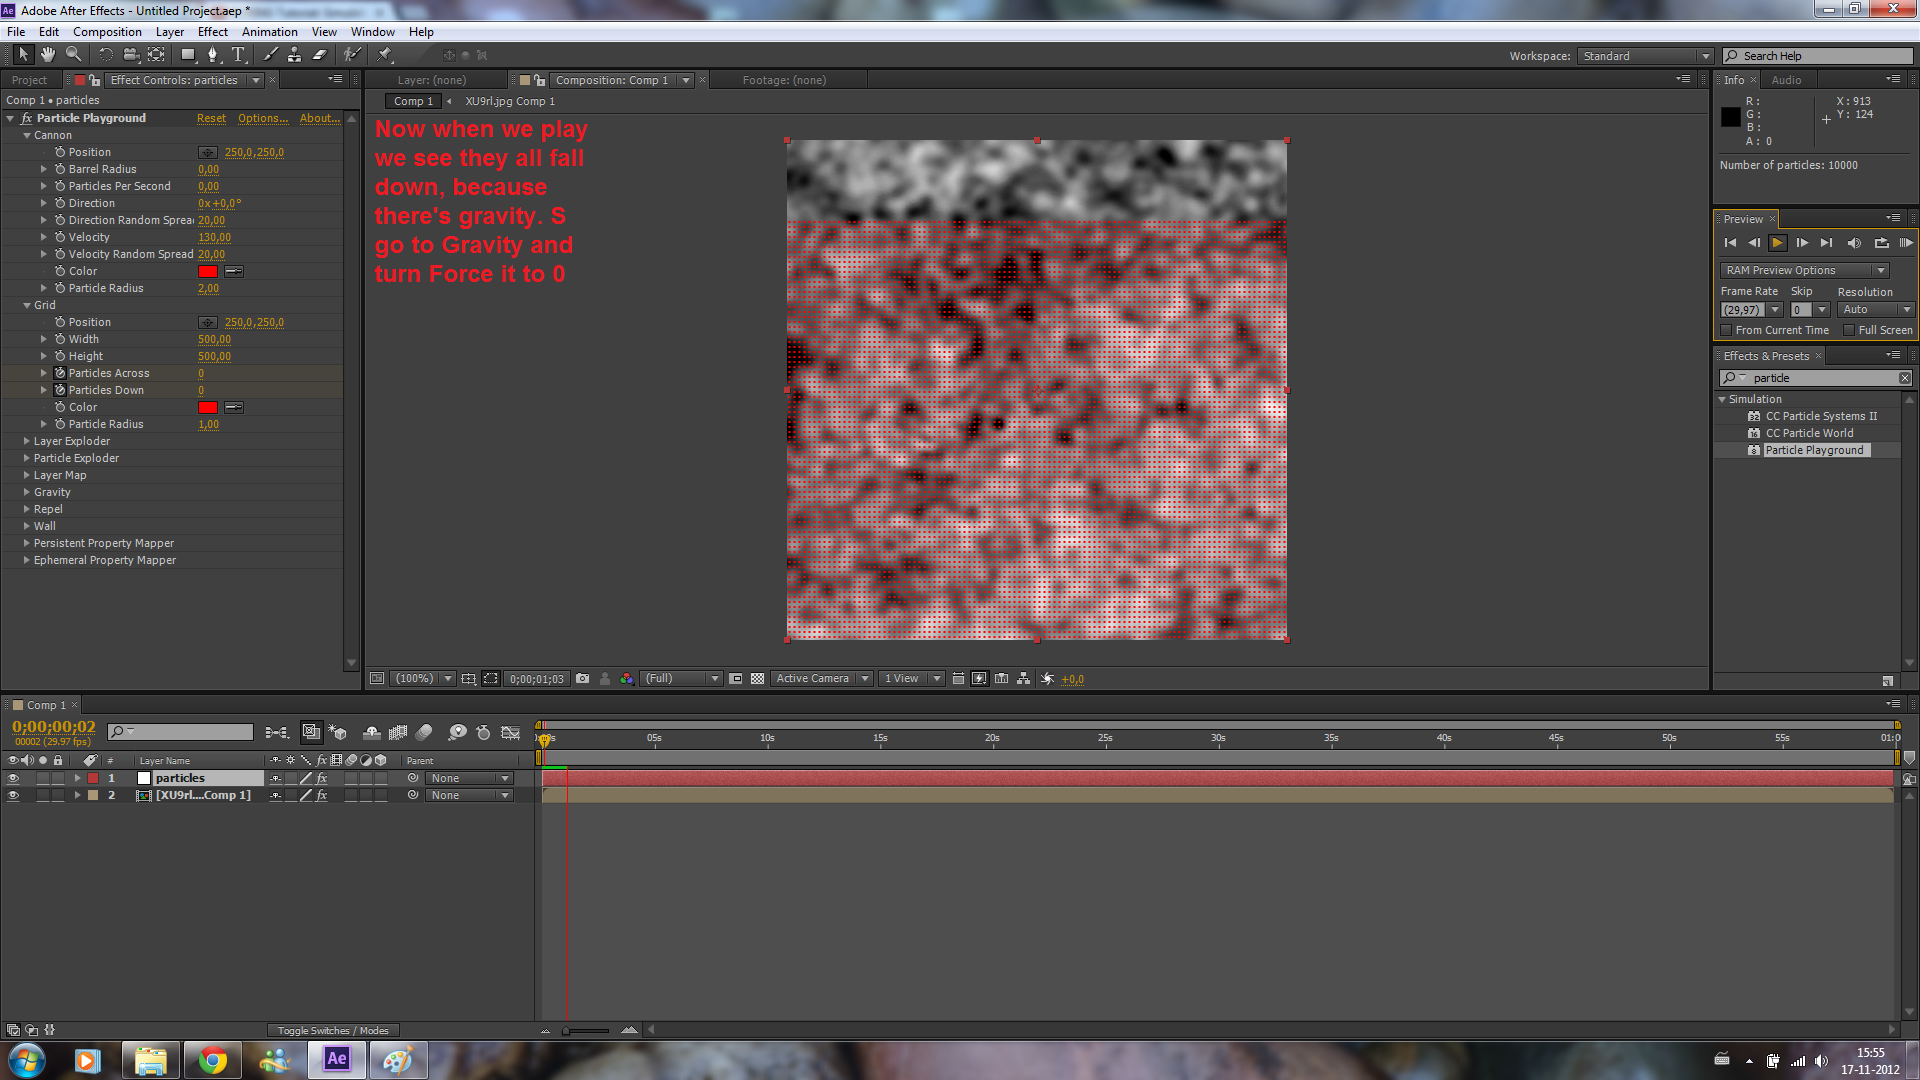Select the Horizontal Type tool
The height and width of the screenshot is (1080, 1920).
[x=238, y=55]
